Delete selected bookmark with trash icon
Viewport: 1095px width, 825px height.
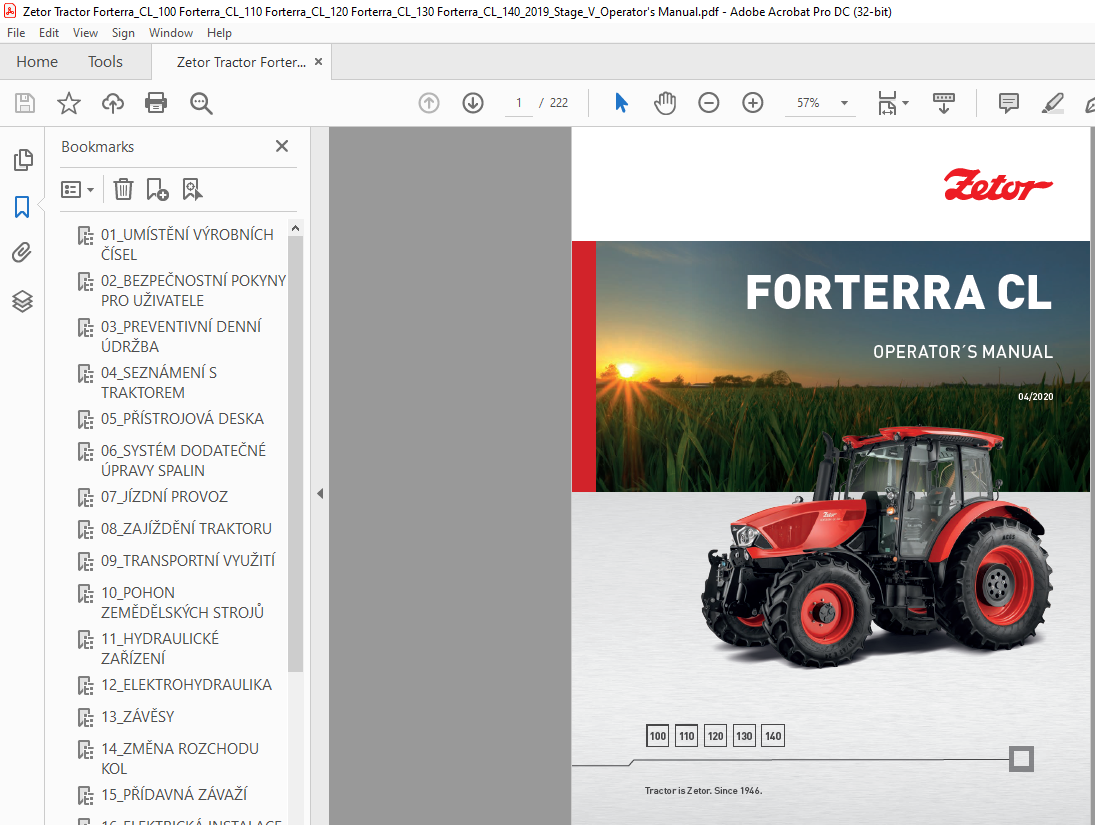123,189
